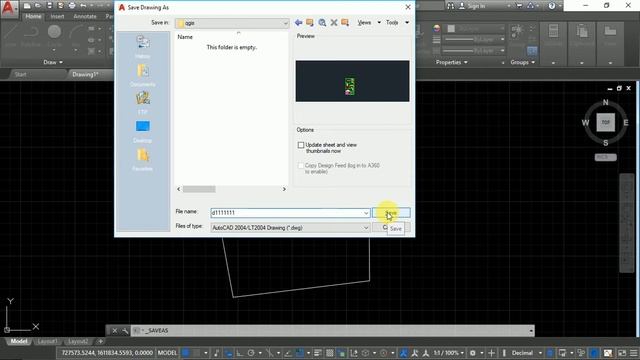Image resolution: width=640 pixels, height=360 pixels.
Task: Open FTP in the places sidebar
Action: (x=142, y=103)
